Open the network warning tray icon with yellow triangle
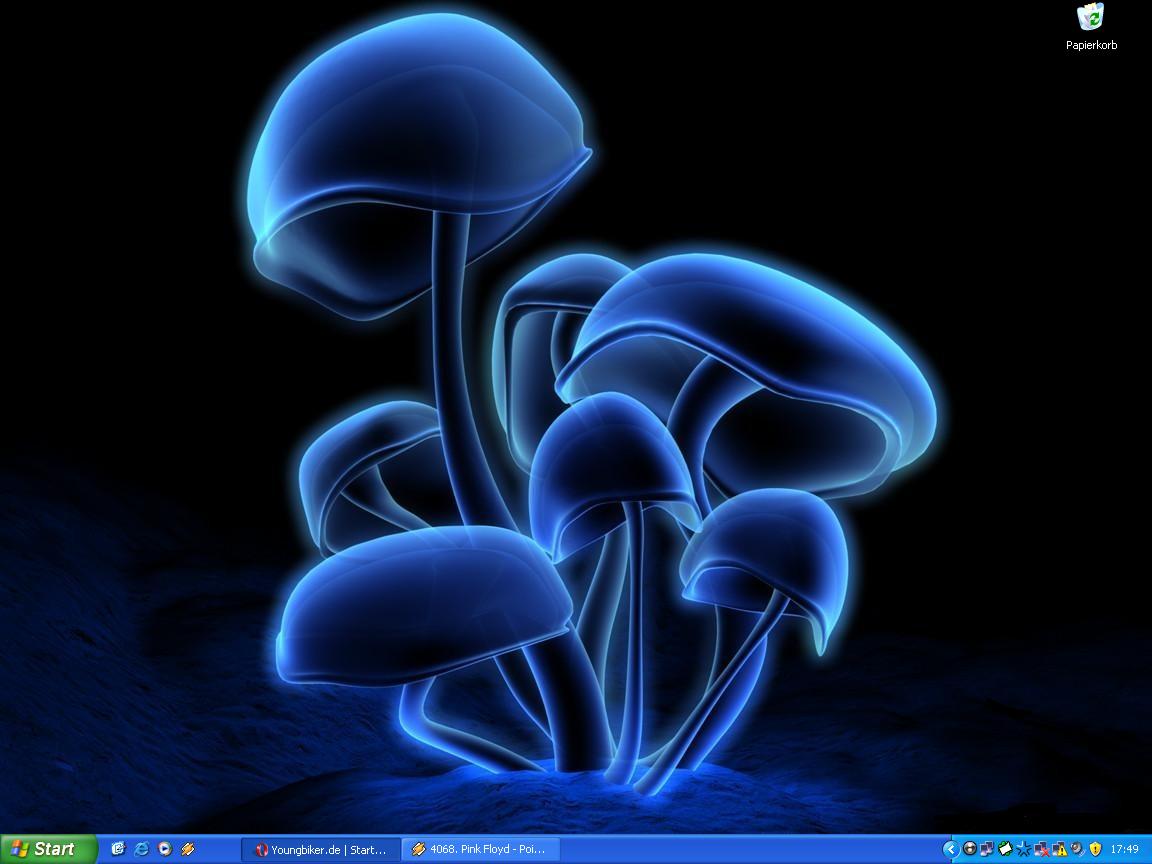Screen dimensions: 1152x864 [x=1059, y=849]
